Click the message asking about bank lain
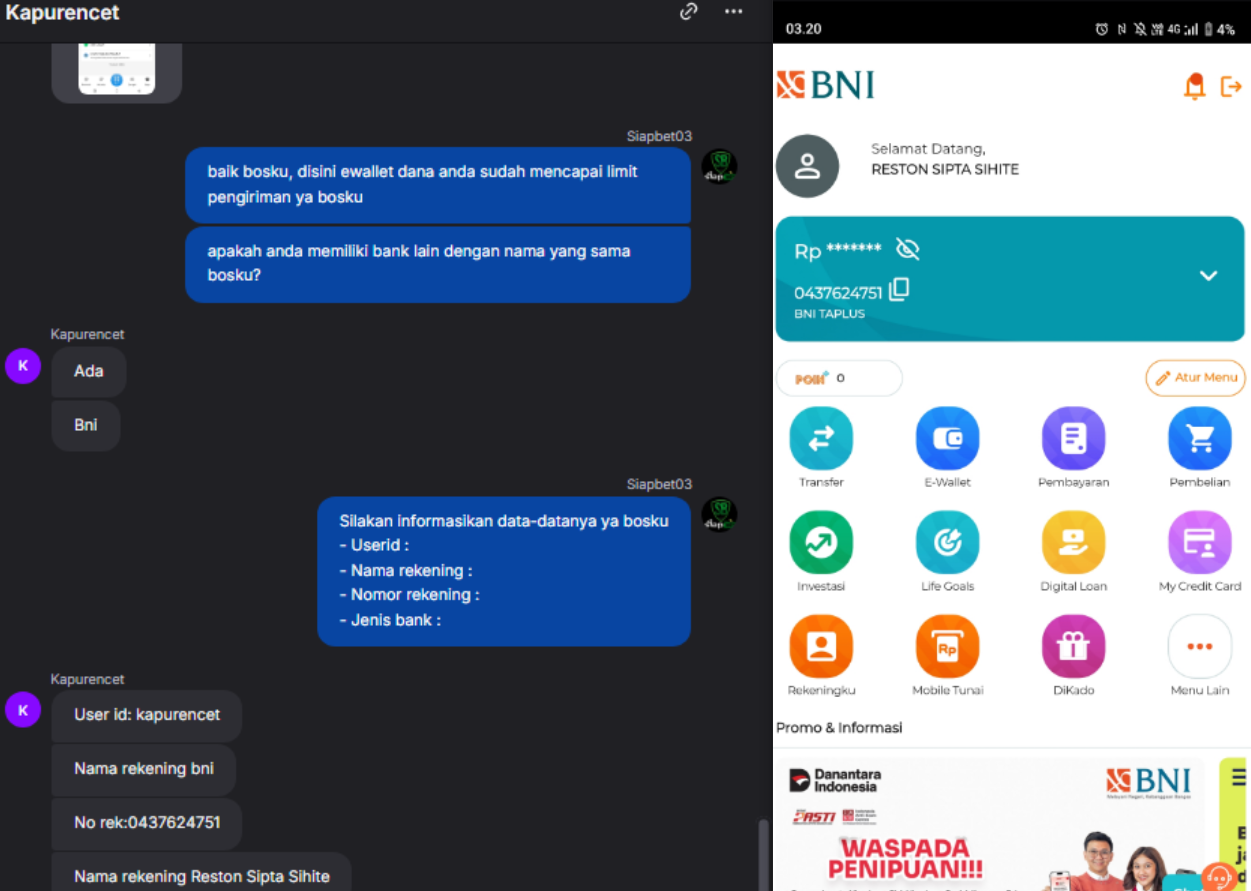 coord(438,264)
